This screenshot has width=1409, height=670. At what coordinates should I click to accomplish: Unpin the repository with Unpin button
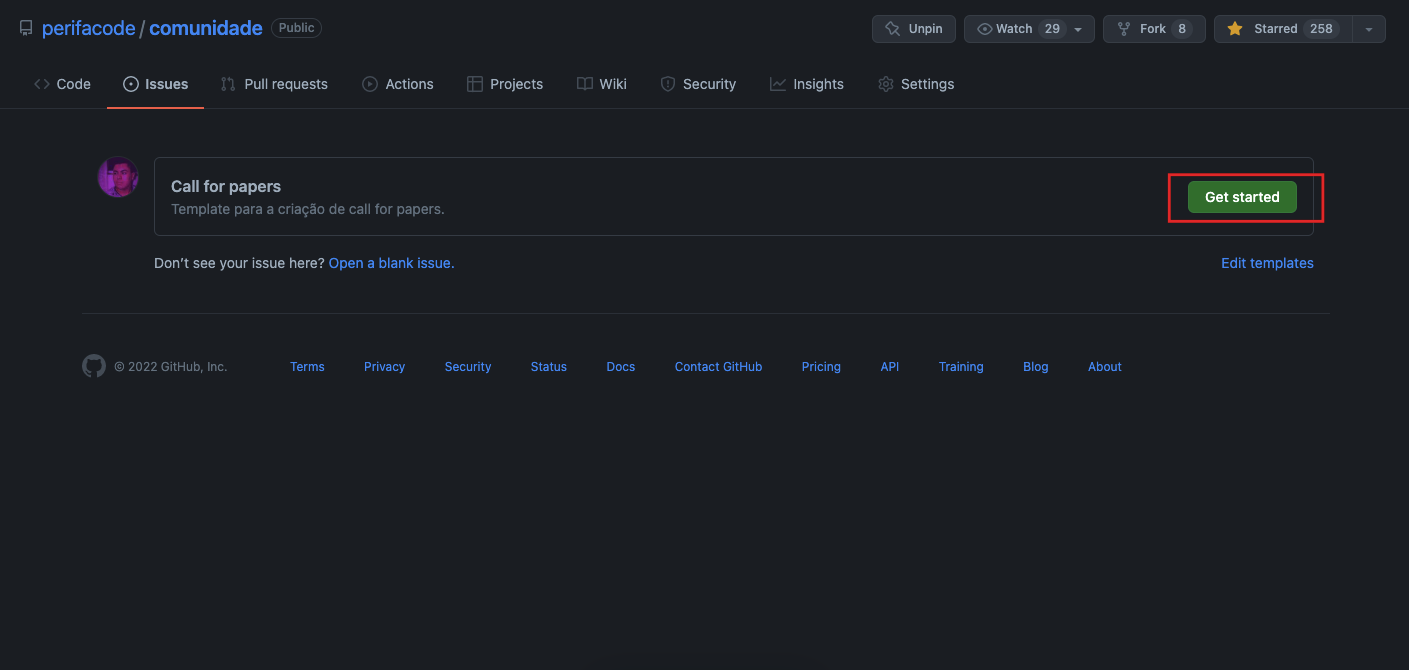click(x=914, y=29)
